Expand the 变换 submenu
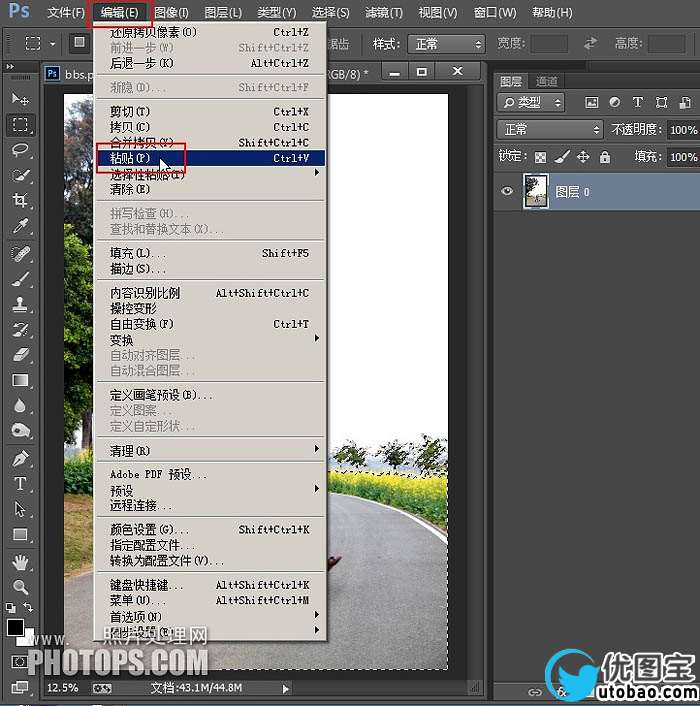 coord(210,339)
